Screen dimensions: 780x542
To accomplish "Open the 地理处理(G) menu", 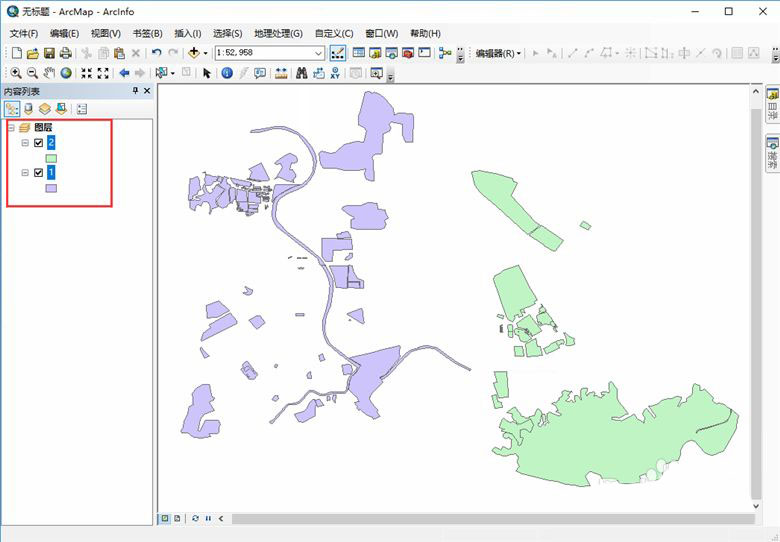I will (x=278, y=33).
